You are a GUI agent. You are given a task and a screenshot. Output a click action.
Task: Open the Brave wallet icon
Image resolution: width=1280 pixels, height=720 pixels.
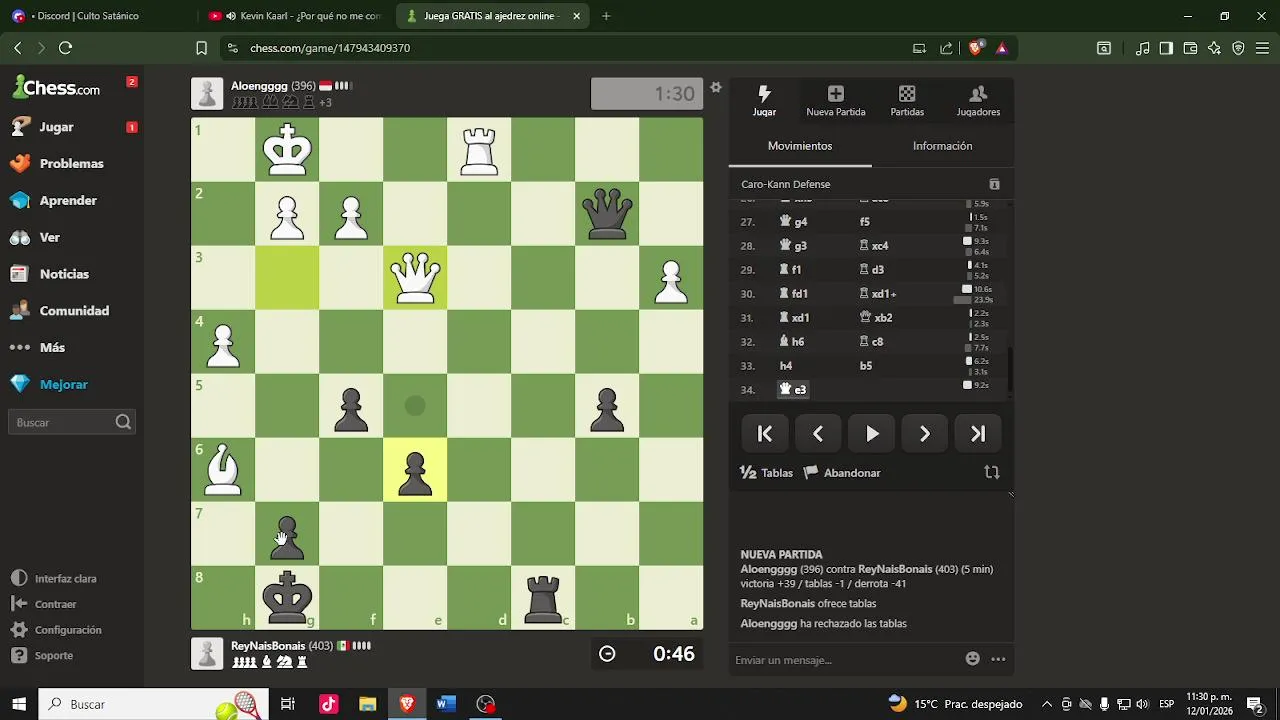click(x=1190, y=48)
